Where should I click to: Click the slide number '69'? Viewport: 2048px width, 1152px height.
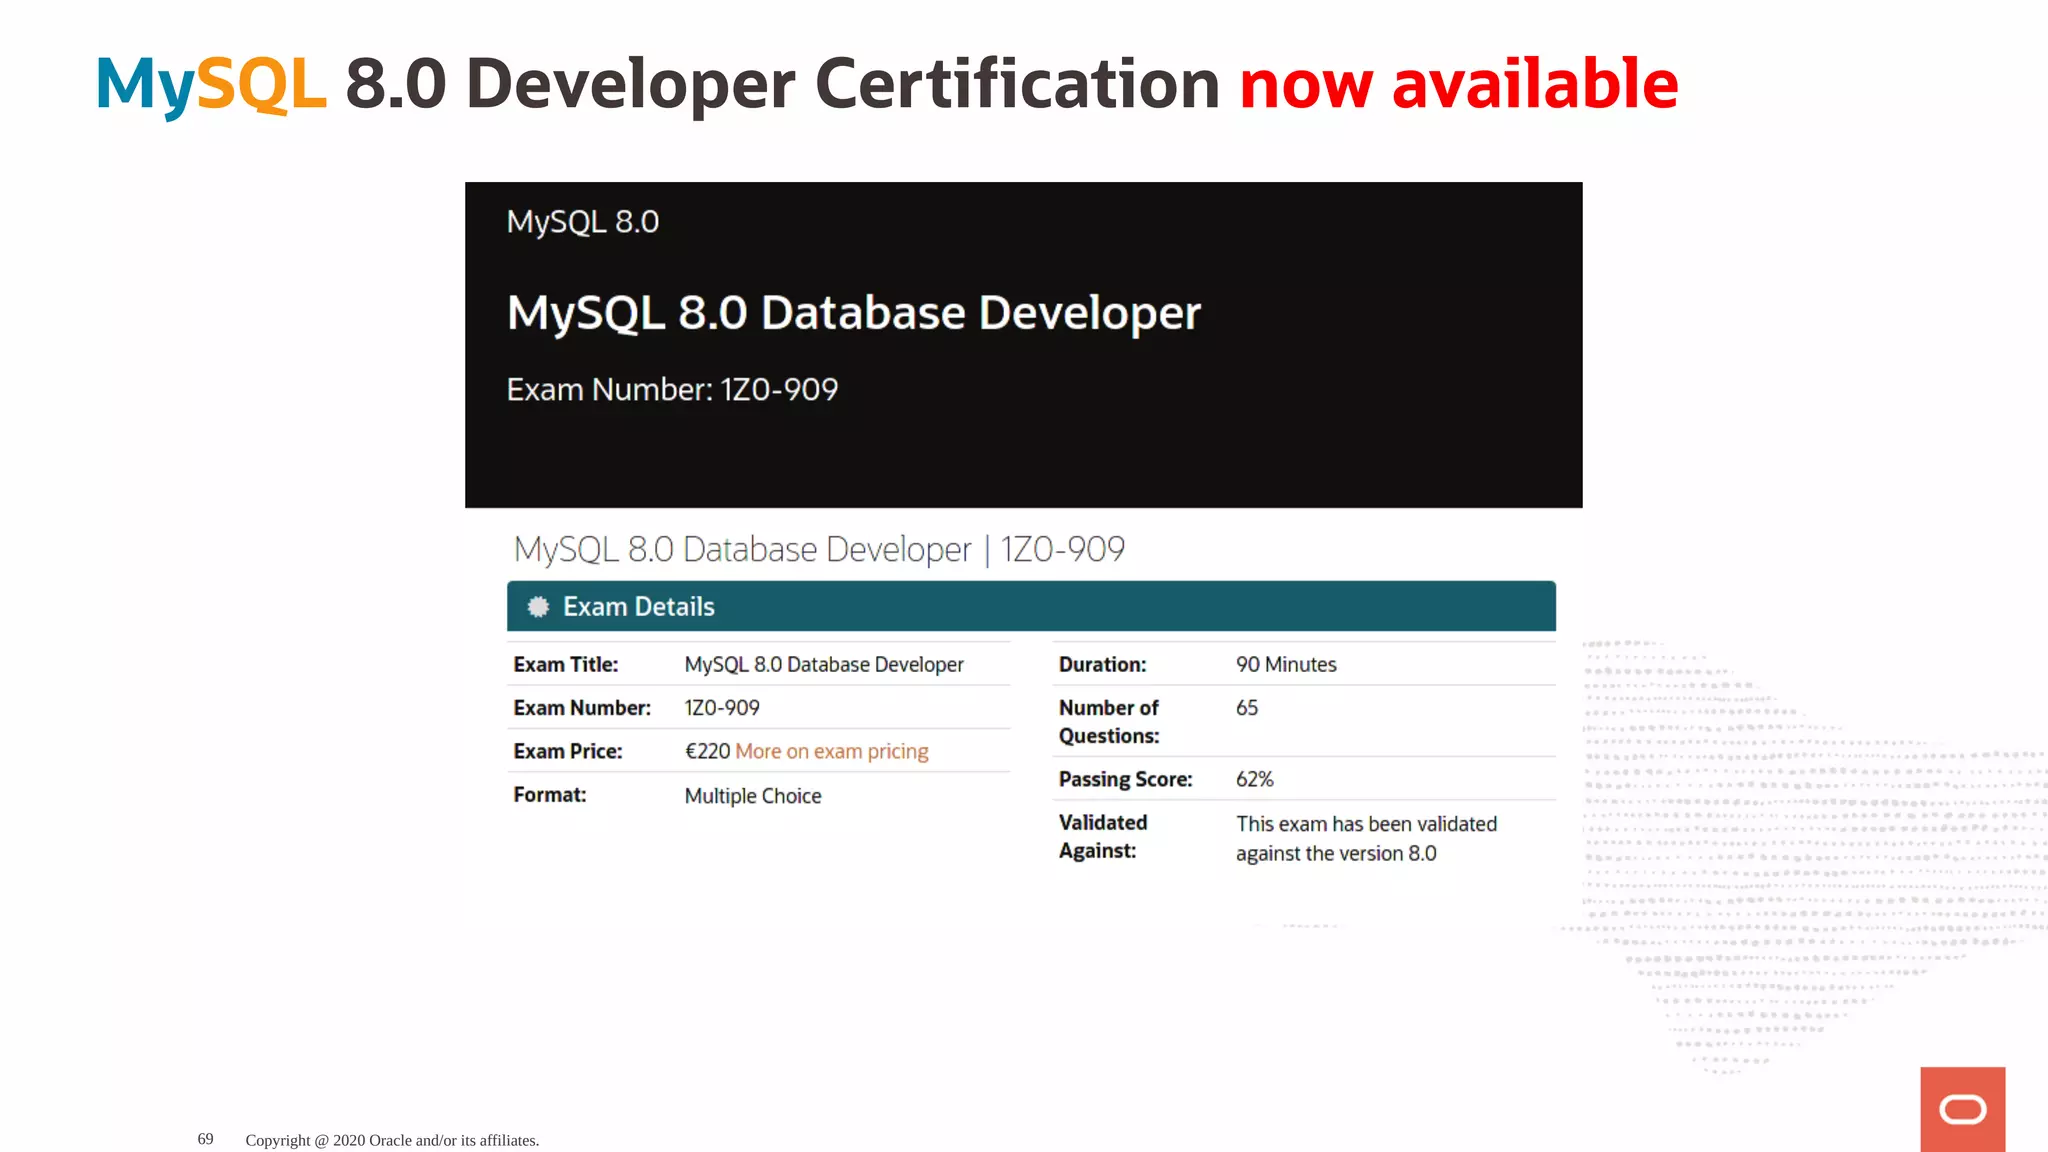point(205,1139)
